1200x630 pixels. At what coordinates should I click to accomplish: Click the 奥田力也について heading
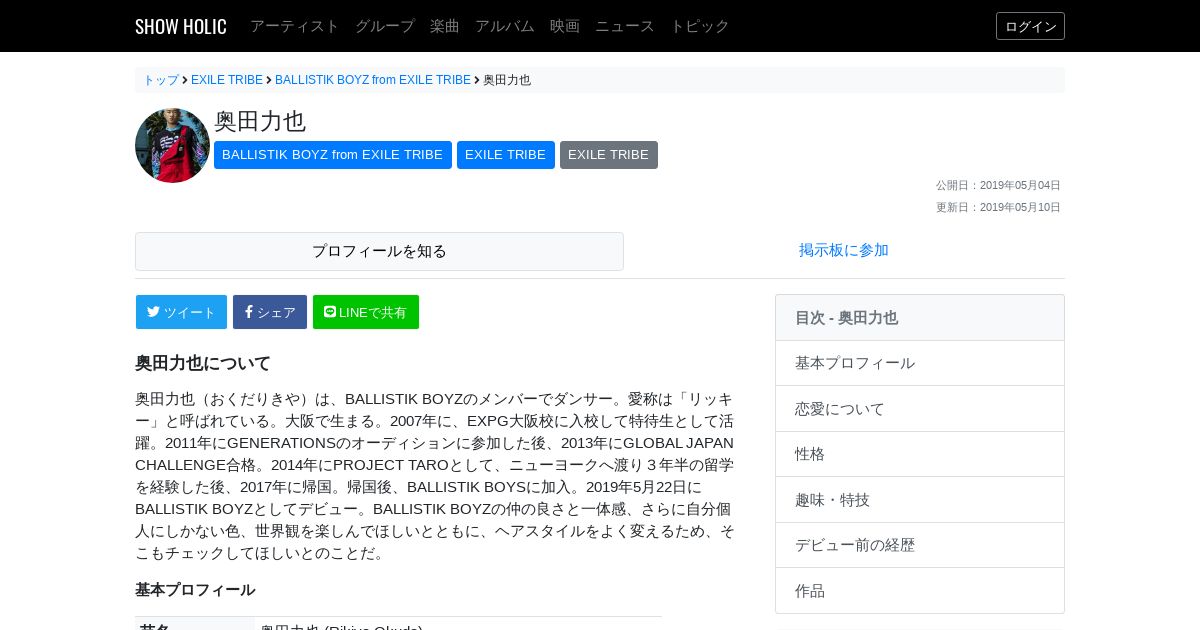point(203,363)
